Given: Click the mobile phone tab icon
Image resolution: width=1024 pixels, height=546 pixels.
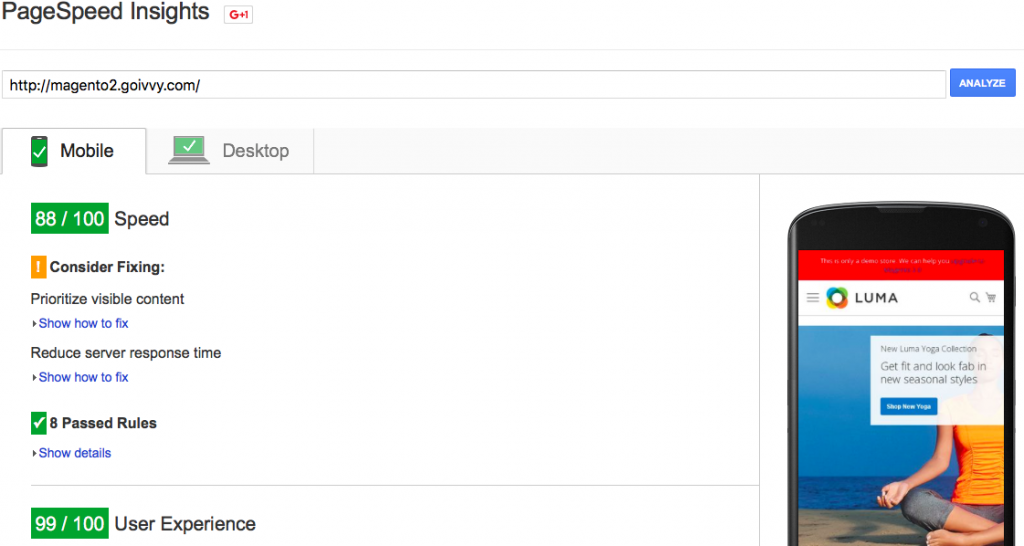Looking at the screenshot, I should [39, 151].
